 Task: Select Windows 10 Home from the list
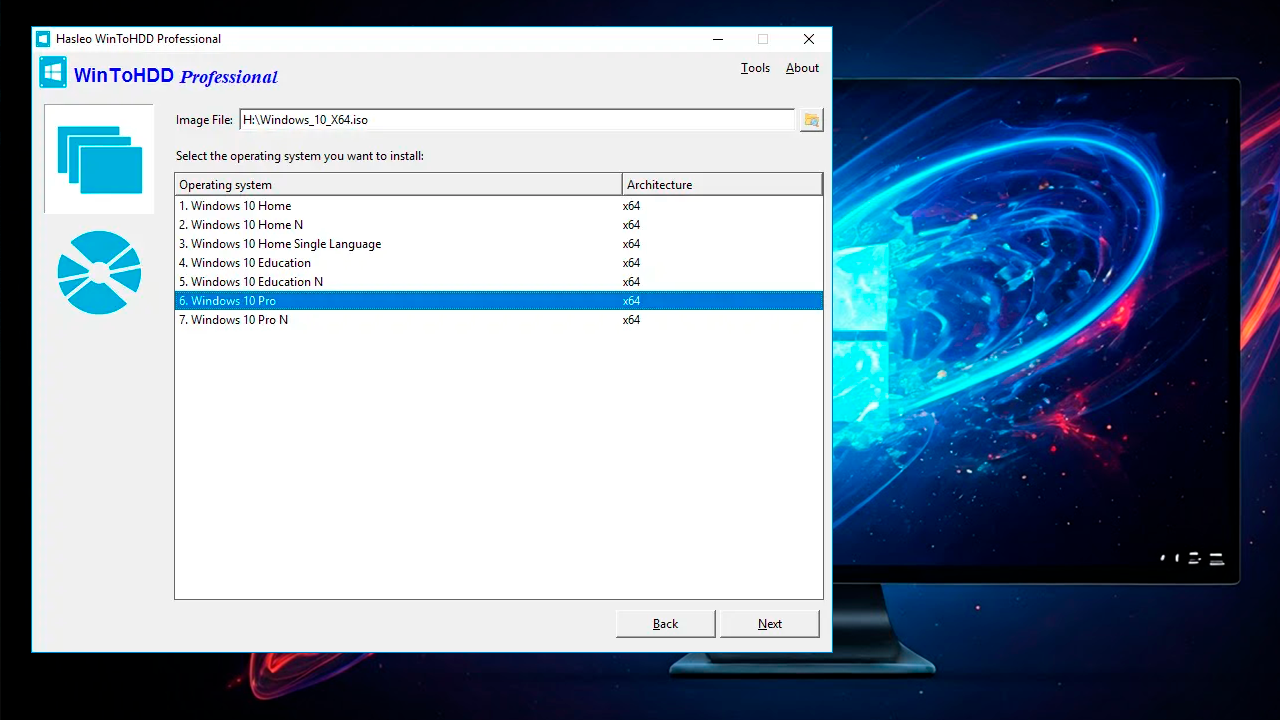tap(235, 206)
